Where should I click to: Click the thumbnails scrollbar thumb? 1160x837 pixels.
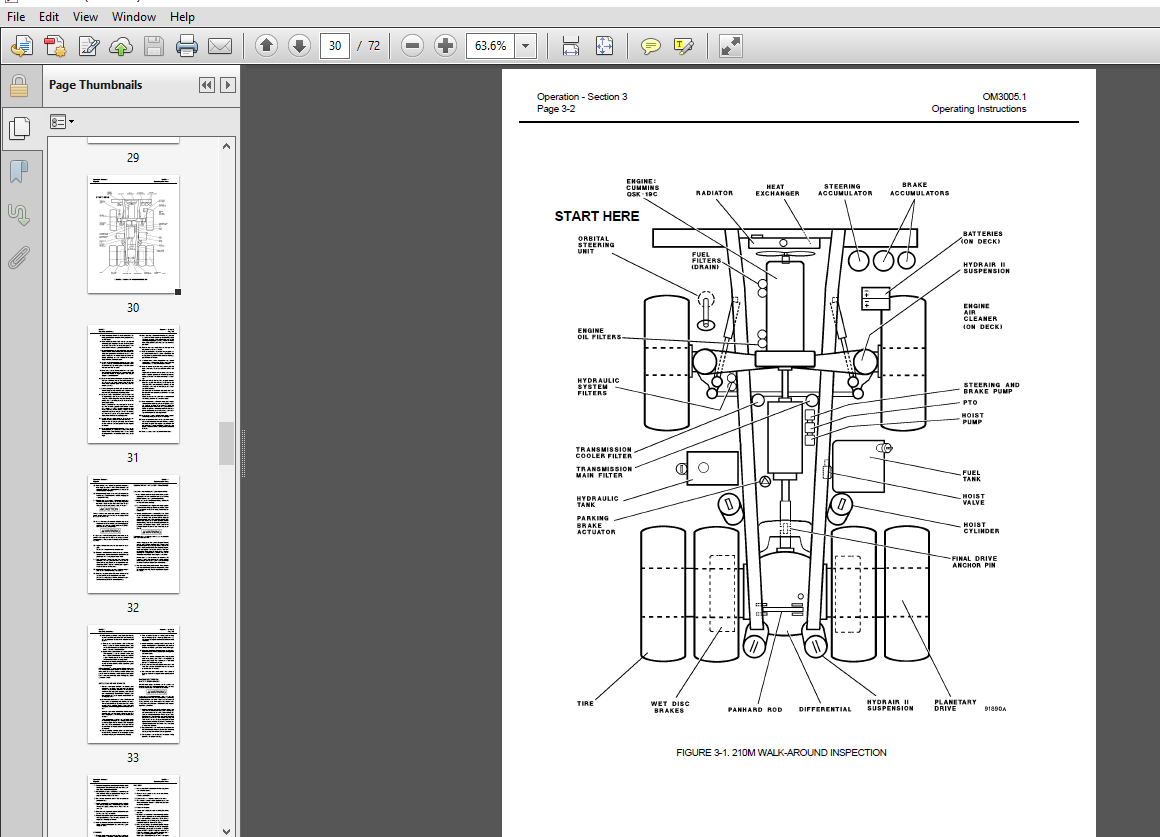click(x=226, y=443)
